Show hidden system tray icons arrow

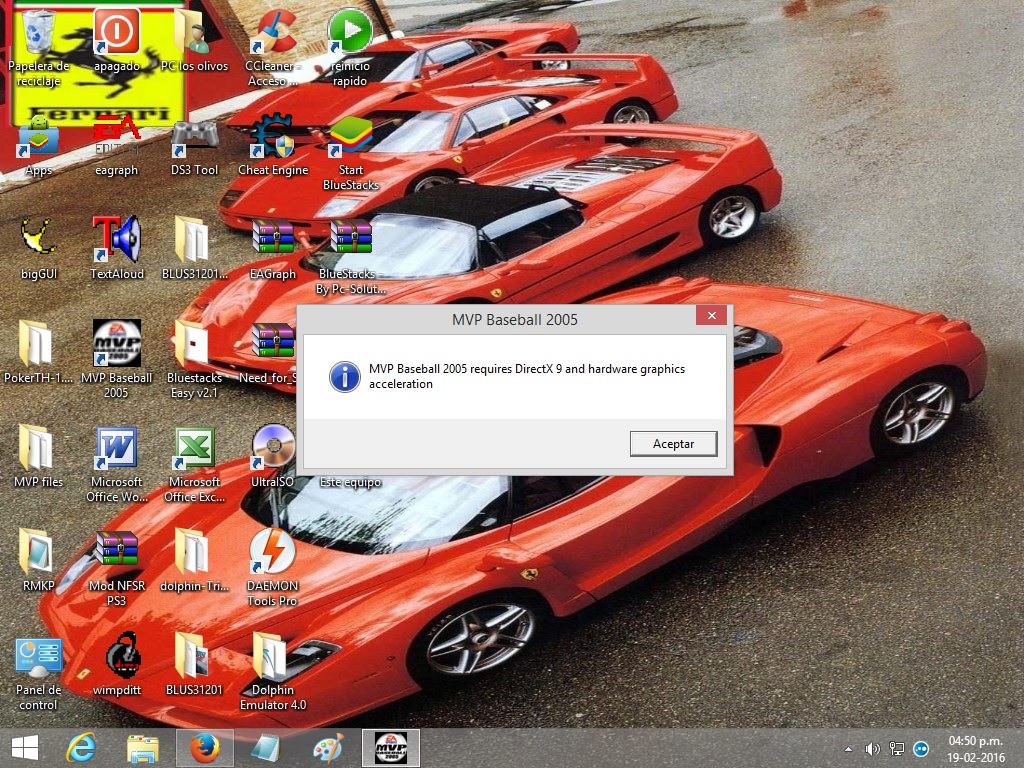point(849,748)
